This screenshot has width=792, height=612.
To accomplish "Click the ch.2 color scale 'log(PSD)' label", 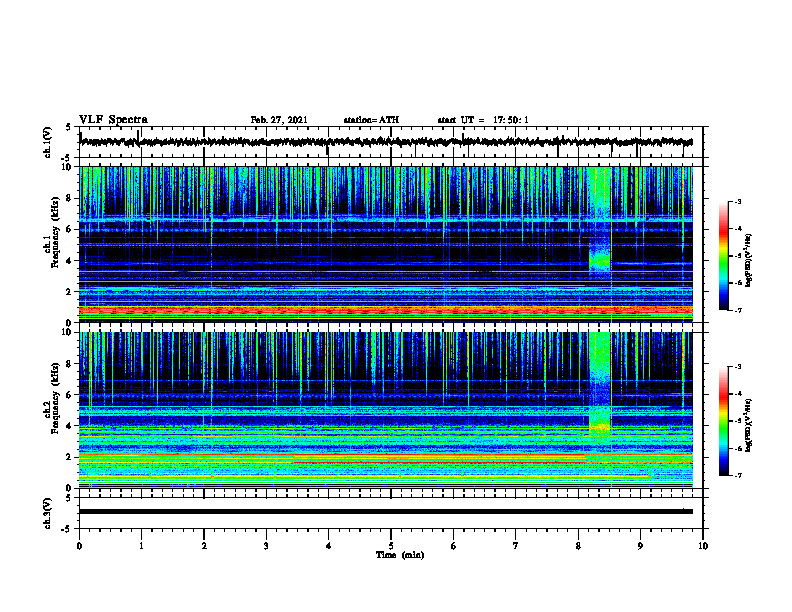I will click(x=749, y=425).
